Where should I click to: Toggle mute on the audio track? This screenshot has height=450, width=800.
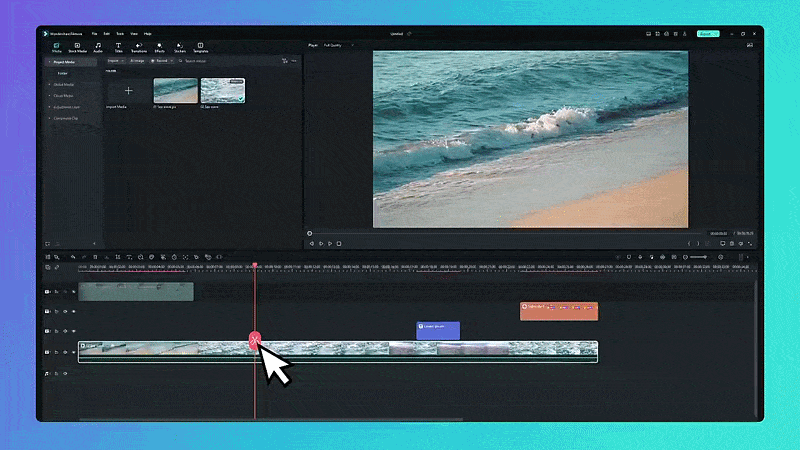65,373
